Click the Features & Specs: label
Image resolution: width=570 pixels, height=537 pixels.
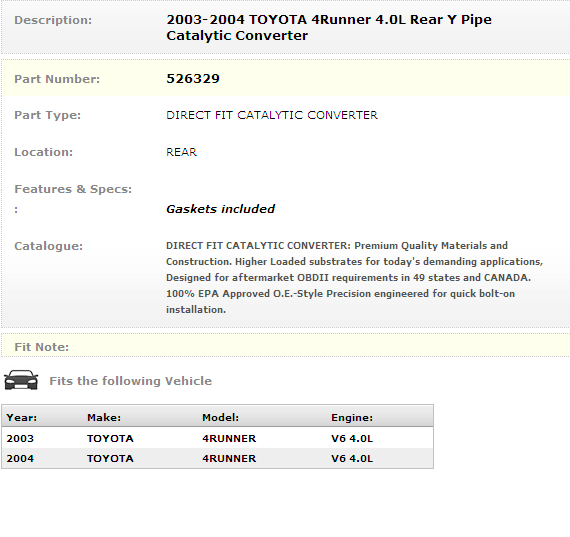coord(73,189)
